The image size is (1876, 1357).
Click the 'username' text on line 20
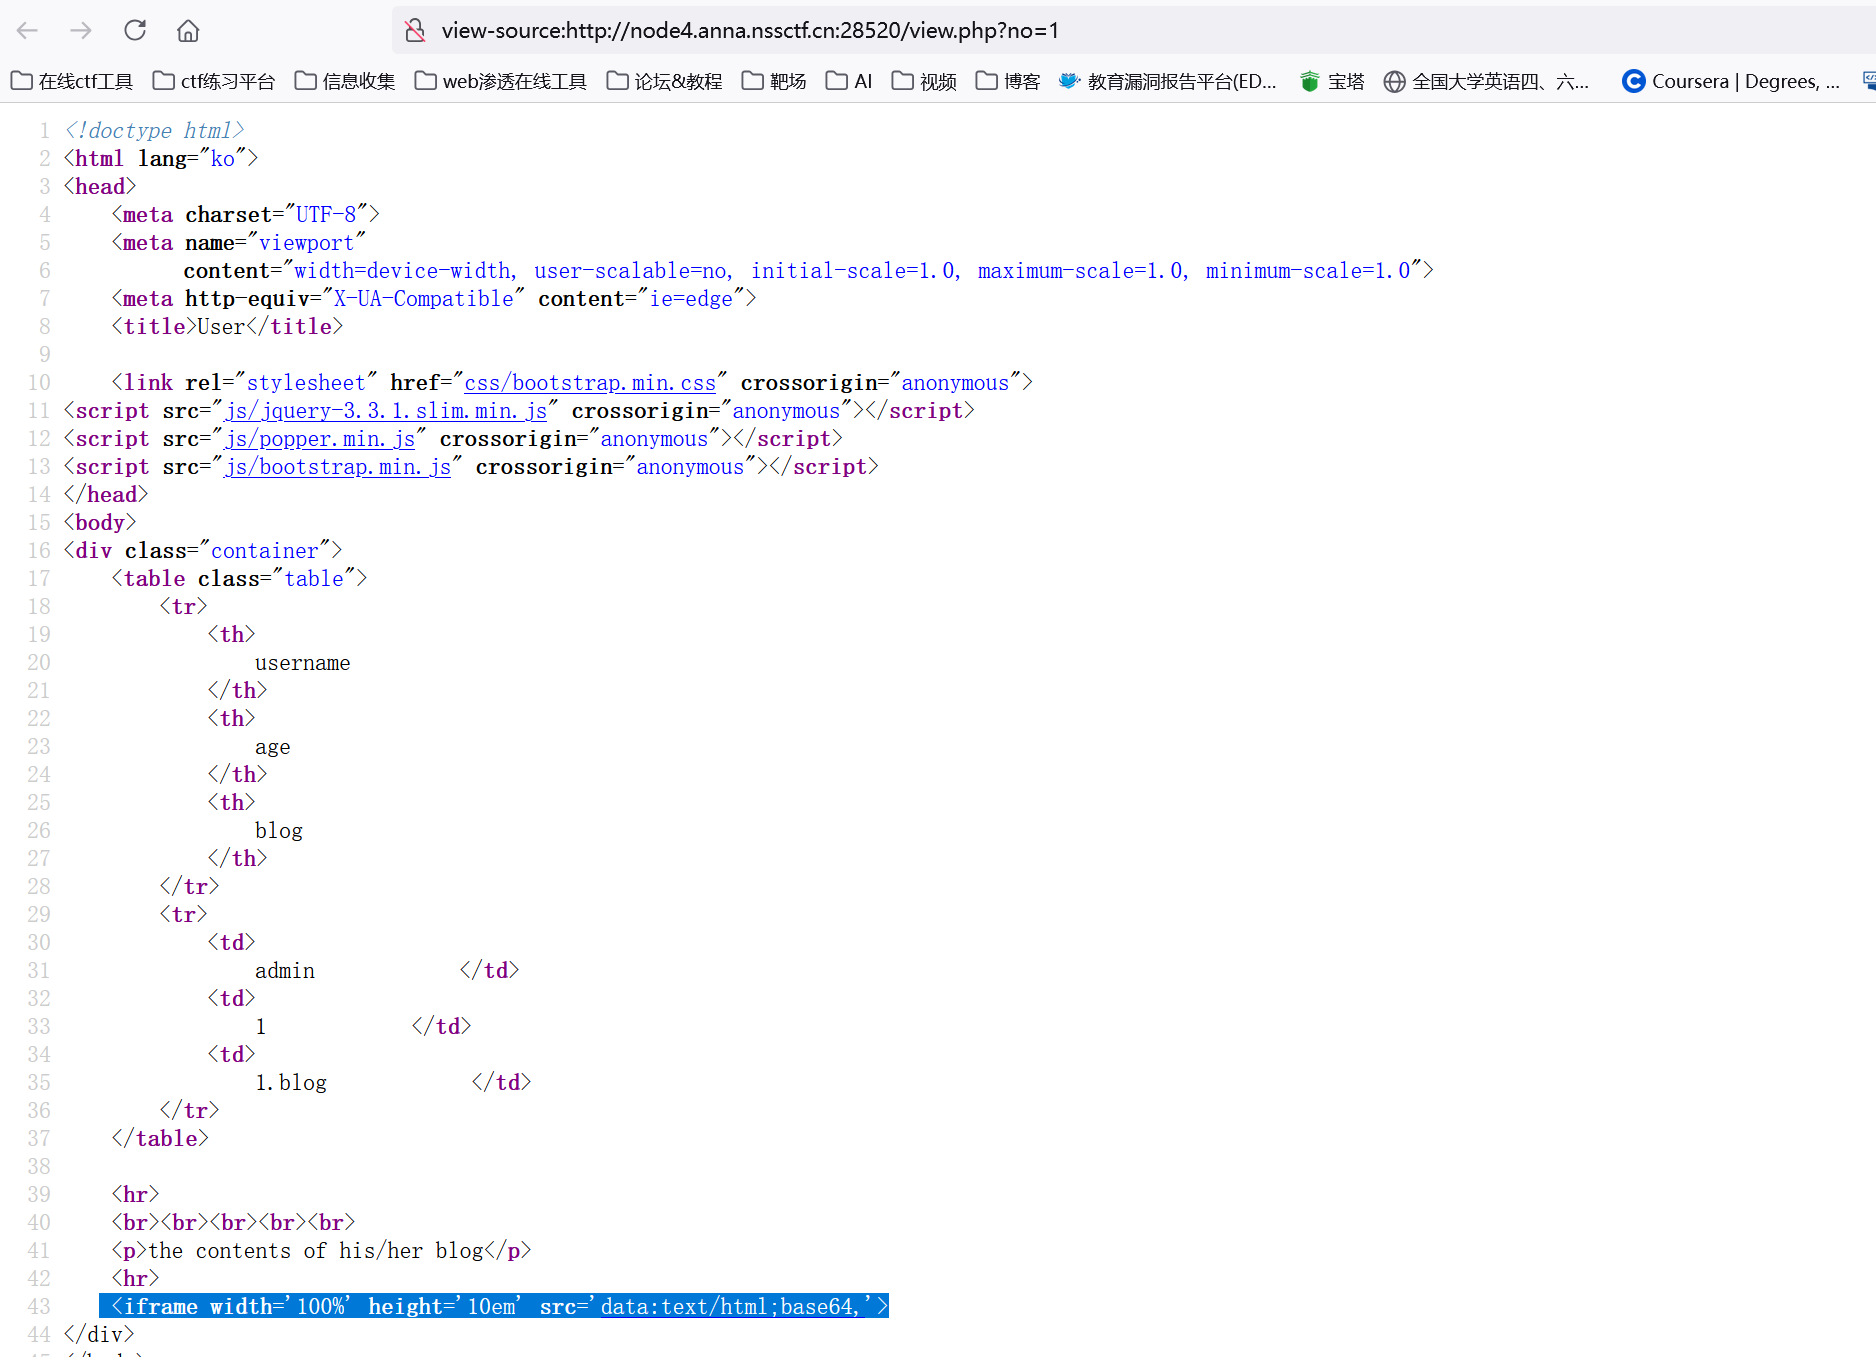303,663
